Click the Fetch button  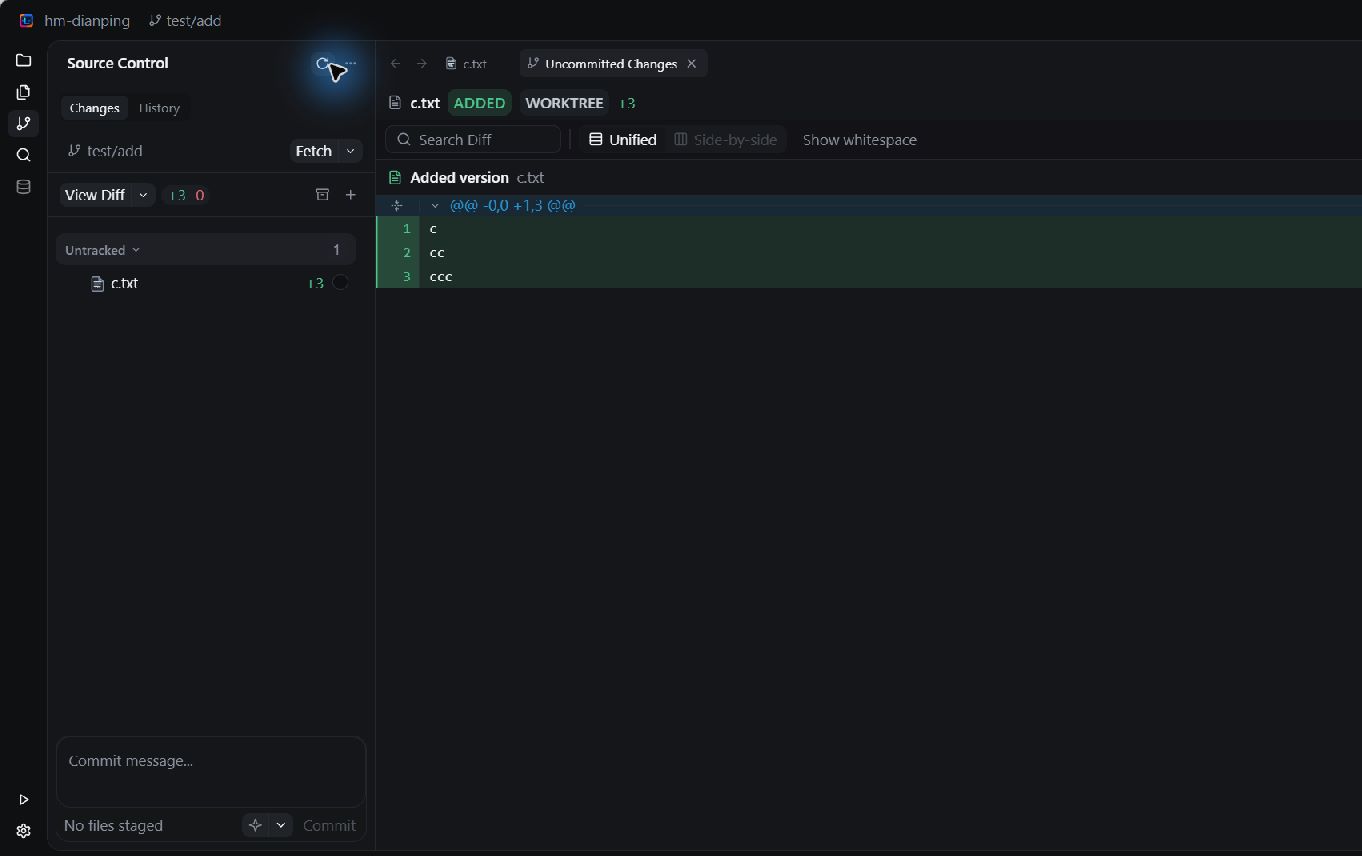tap(314, 151)
